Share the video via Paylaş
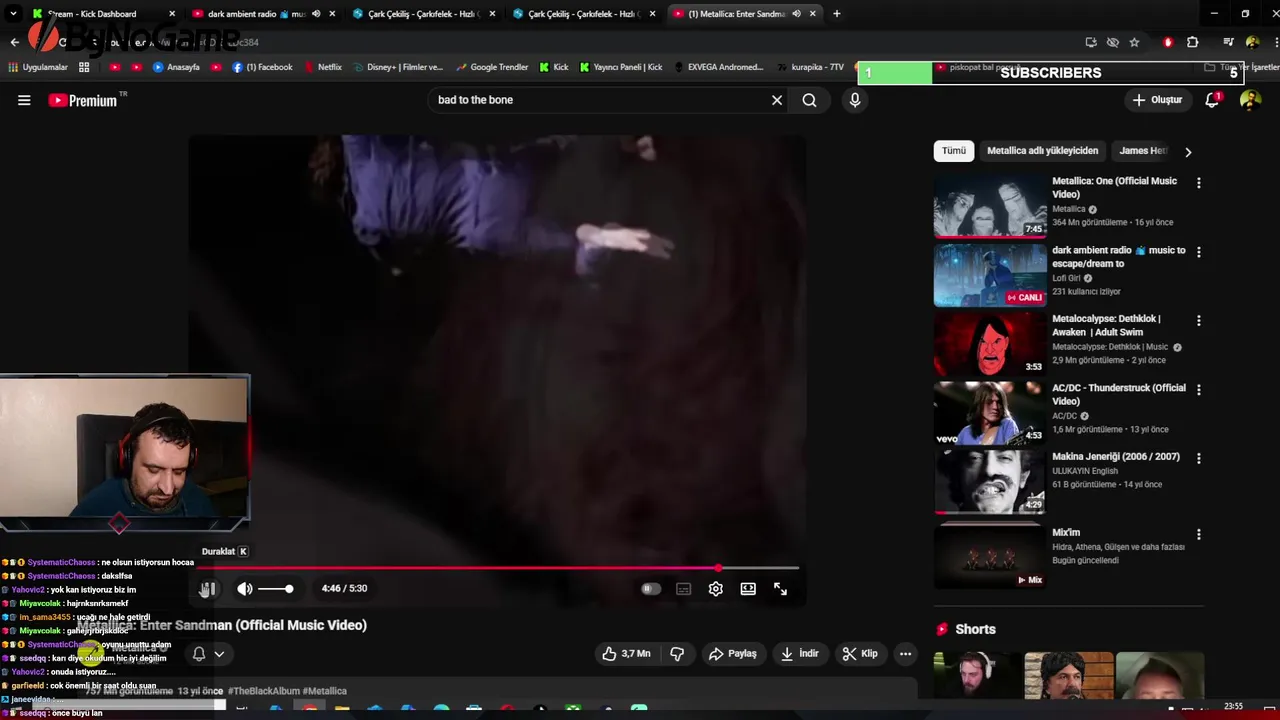 click(733, 654)
